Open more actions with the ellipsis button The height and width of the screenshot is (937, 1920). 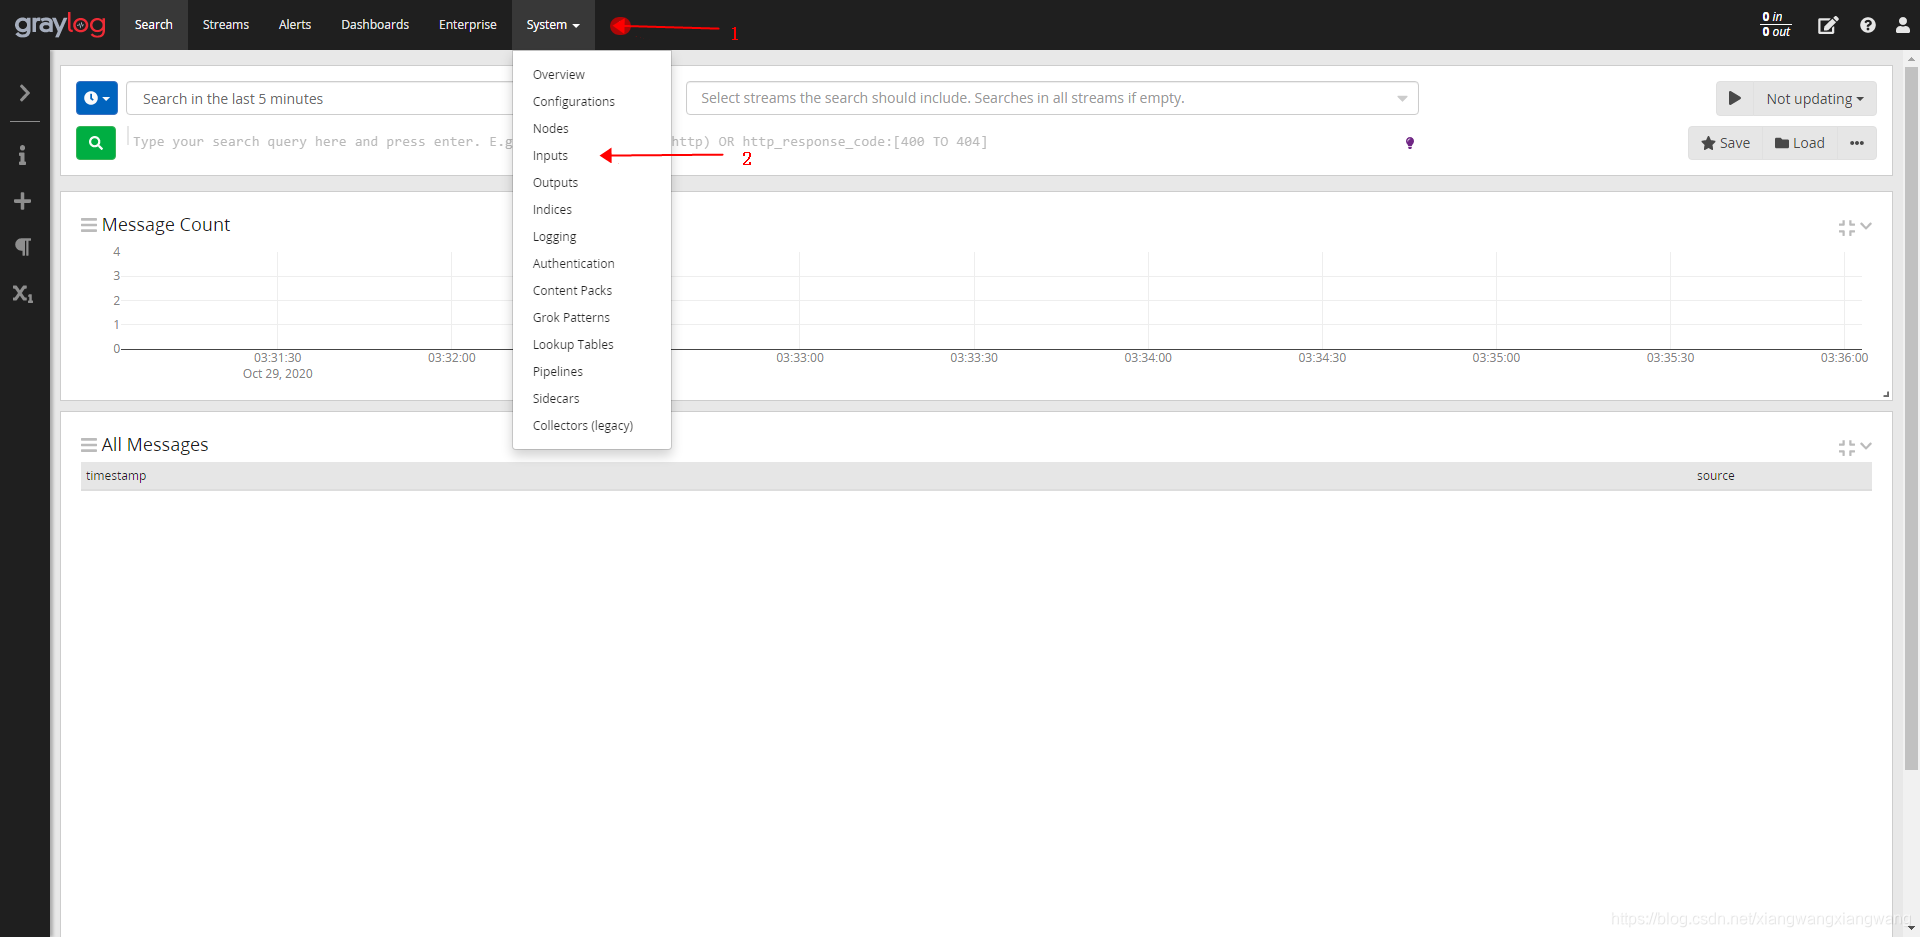point(1857,143)
